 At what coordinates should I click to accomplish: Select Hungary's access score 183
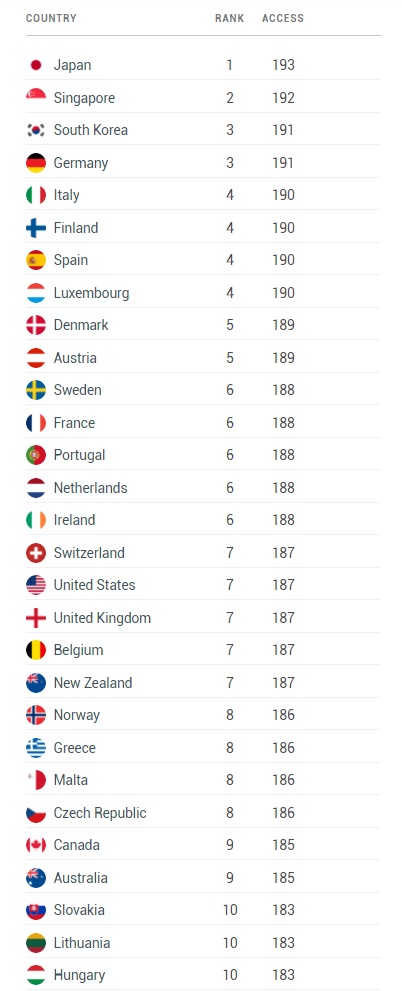pyautogui.click(x=284, y=975)
